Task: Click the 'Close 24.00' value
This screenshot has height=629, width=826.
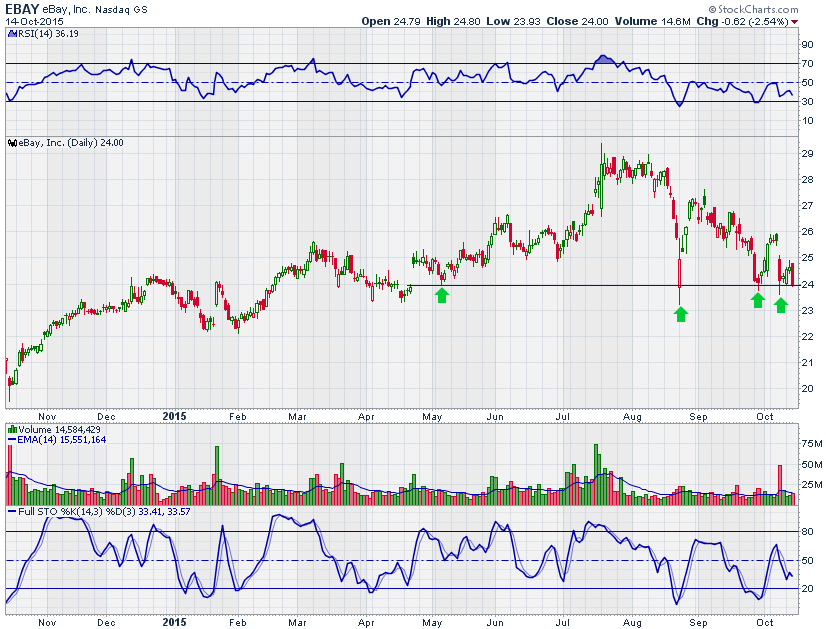Action: pyautogui.click(x=577, y=22)
